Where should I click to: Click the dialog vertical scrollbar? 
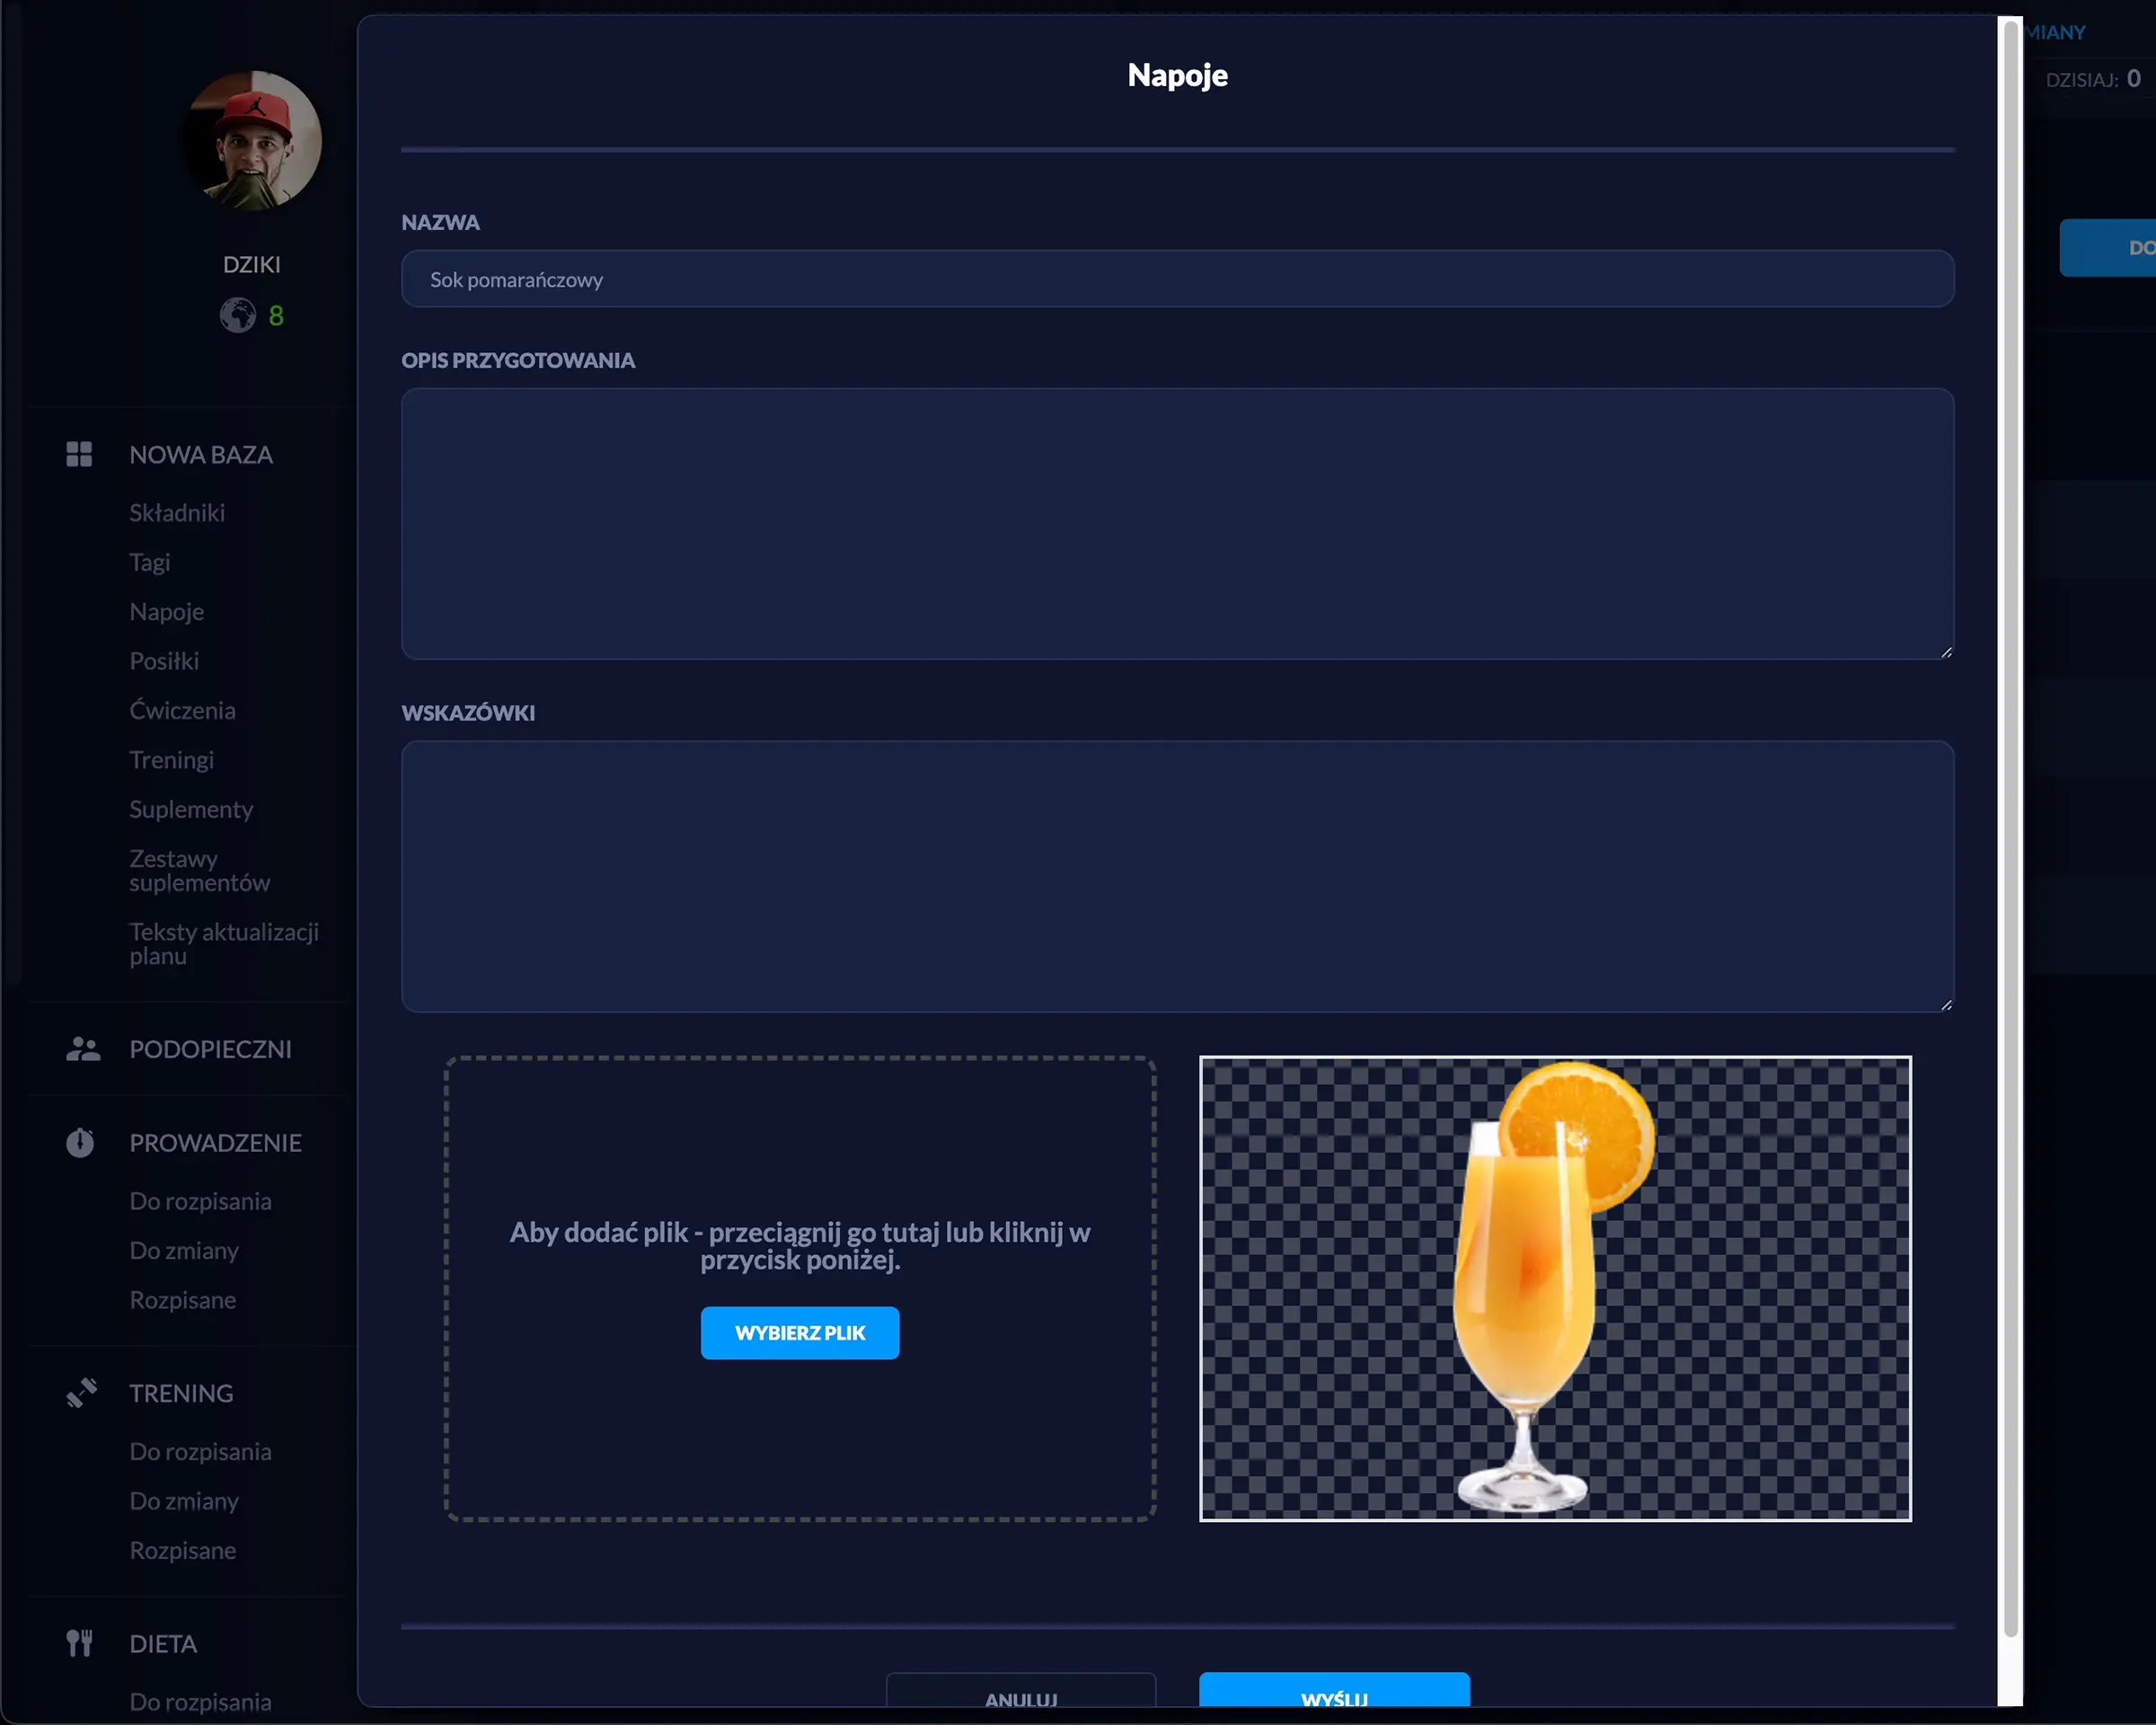point(2010,830)
